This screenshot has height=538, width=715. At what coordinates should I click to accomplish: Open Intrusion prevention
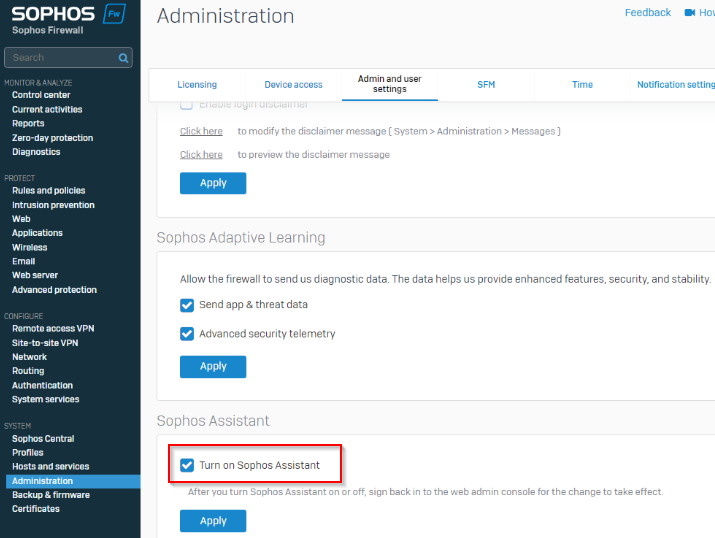(53, 205)
